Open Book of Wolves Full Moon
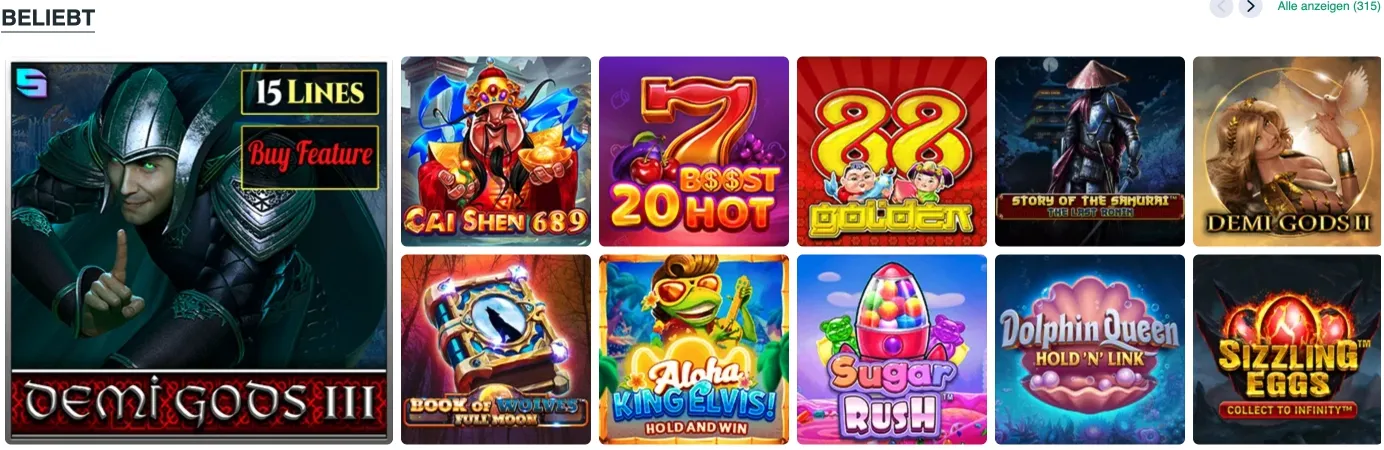The height and width of the screenshot is (450, 1384). point(496,349)
